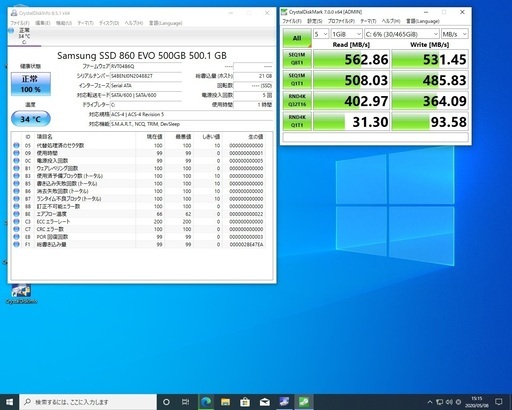The image size is (512, 410).
Task: Click the 34 °C temperature button
Action: pyautogui.click(x=31, y=119)
